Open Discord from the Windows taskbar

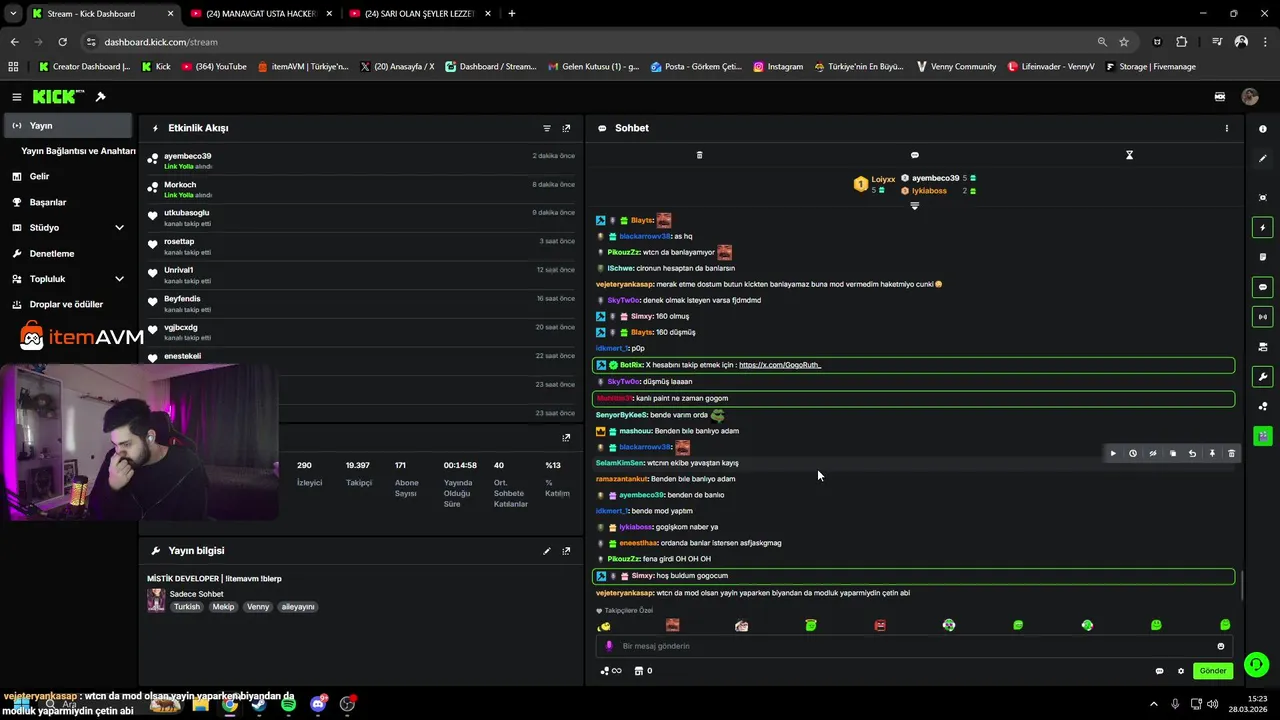pyautogui.click(x=318, y=704)
